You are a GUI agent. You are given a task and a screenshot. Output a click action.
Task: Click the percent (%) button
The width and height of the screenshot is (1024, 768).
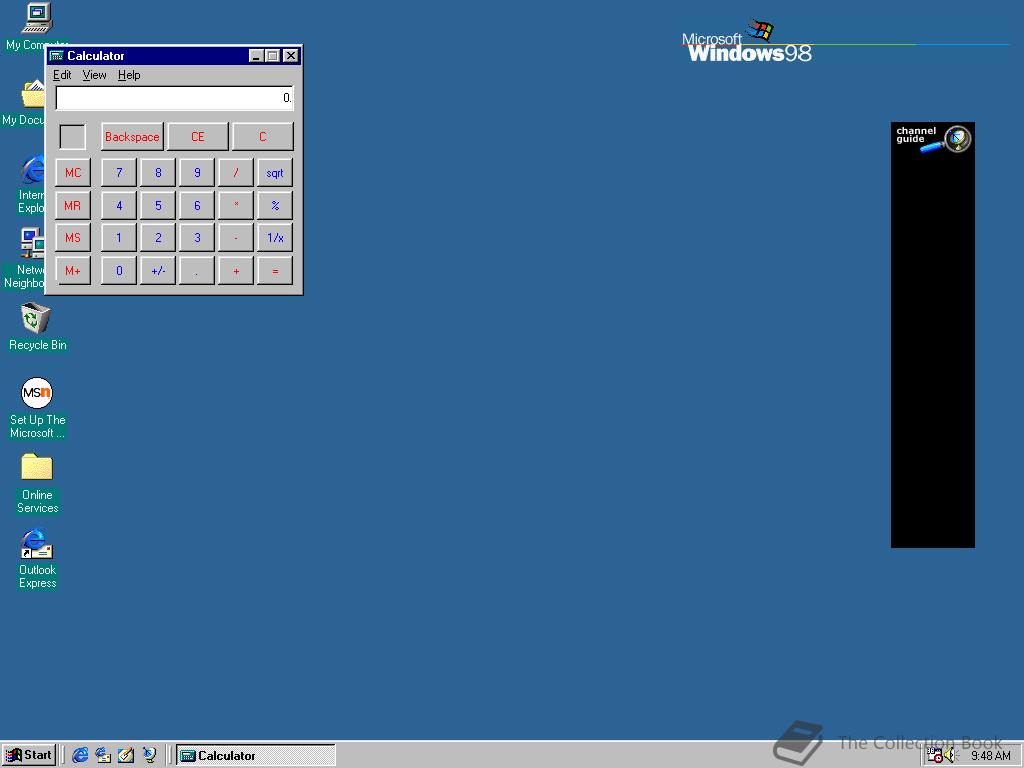275,206
